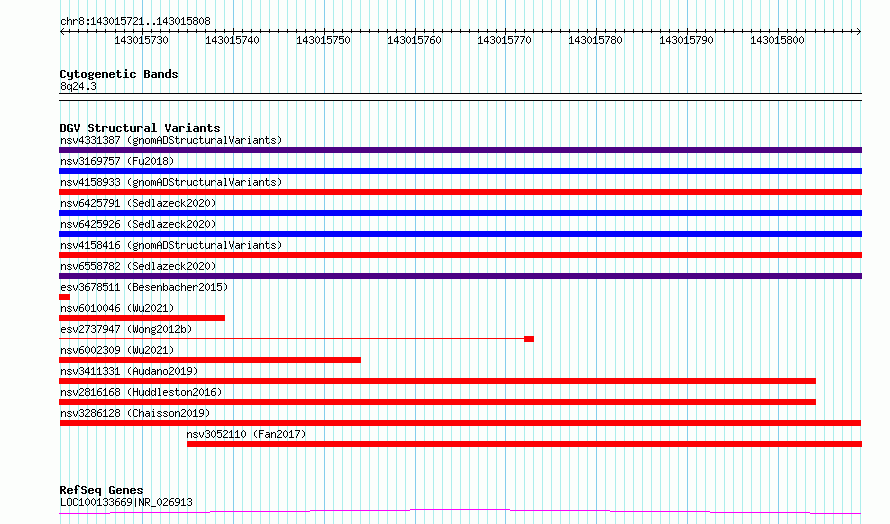Click the red bar of nsv3052110
Viewport: 890px width, 524px height.
[524, 444]
